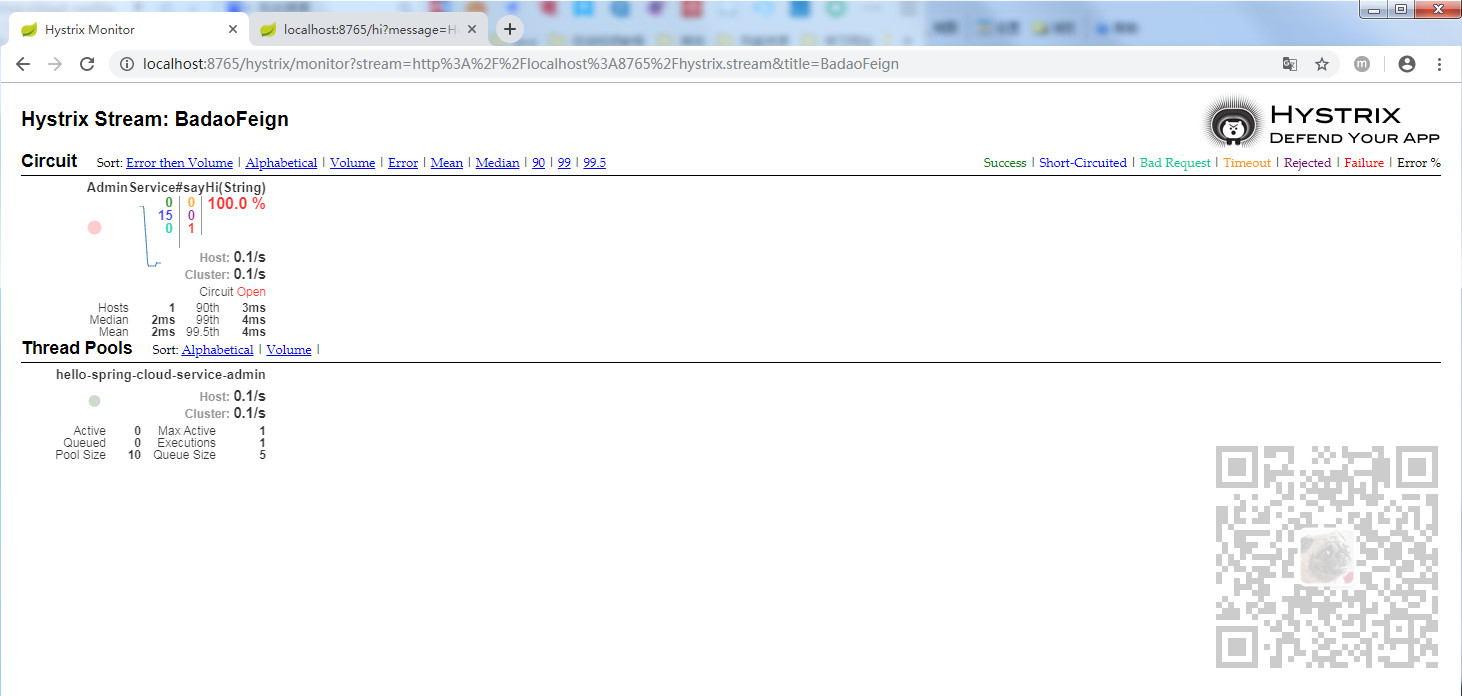1462x696 pixels.
Task: Click Pool Size value 10
Action: tap(134, 455)
